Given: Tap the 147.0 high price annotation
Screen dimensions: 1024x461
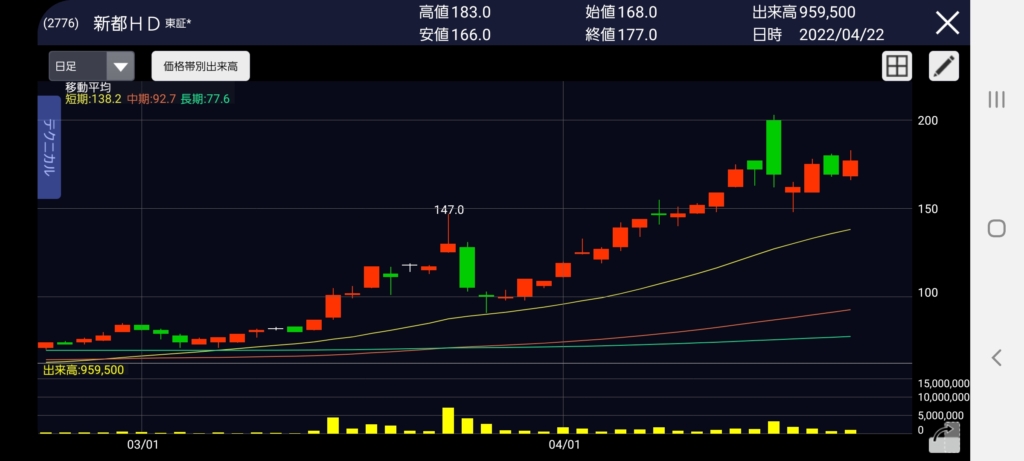Looking at the screenshot, I should [x=449, y=210].
